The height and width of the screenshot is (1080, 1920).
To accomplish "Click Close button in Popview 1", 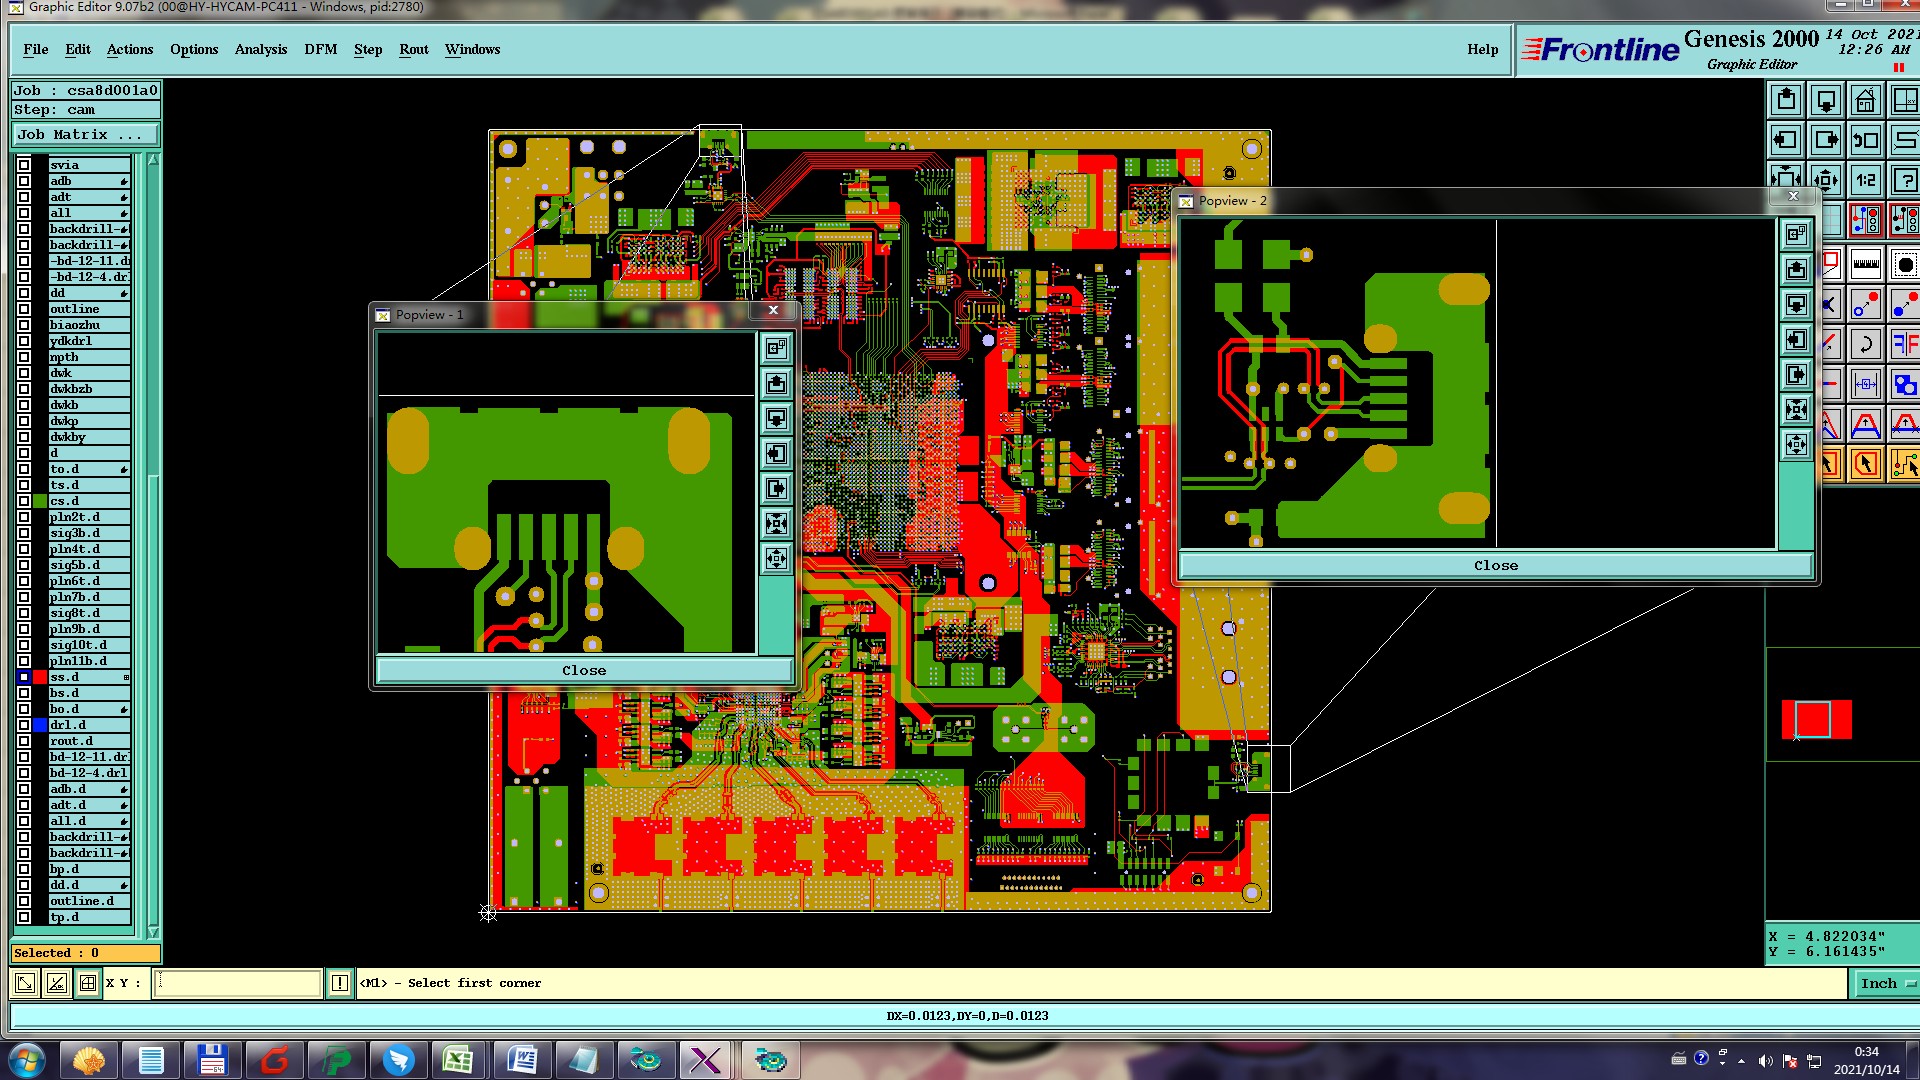I will click(x=584, y=670).
